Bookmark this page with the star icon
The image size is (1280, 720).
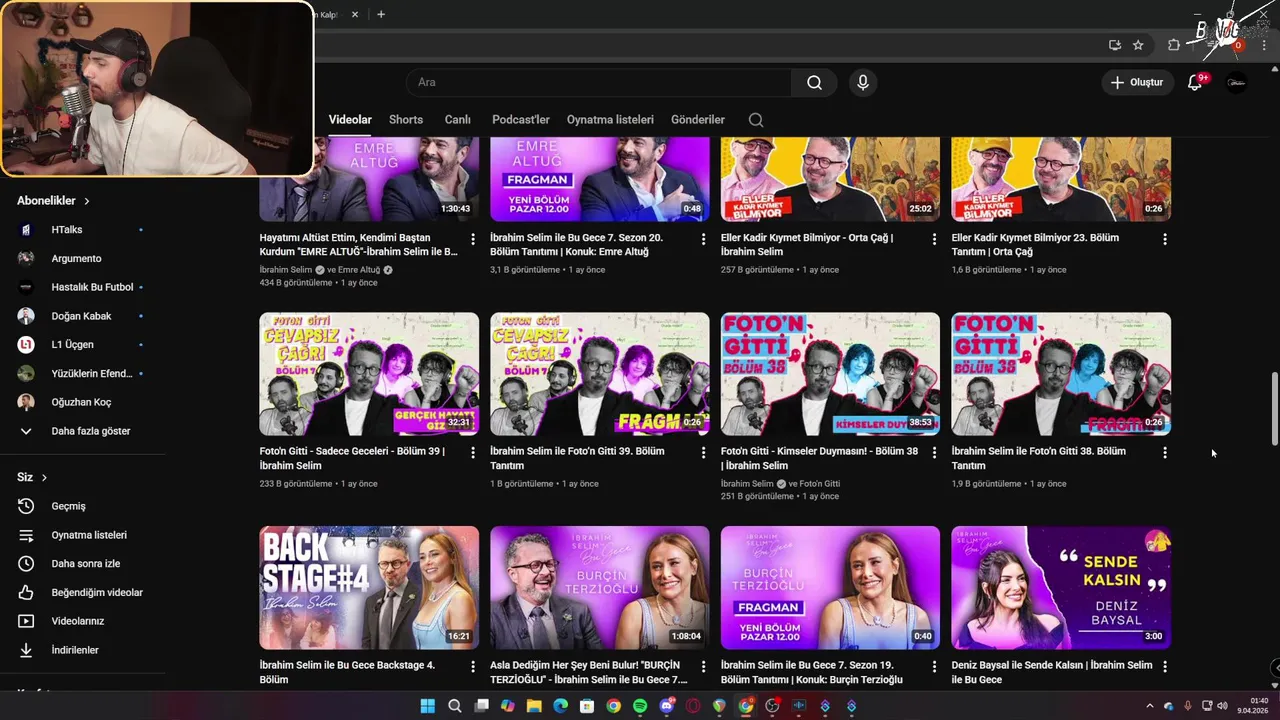click(1138, 45)
